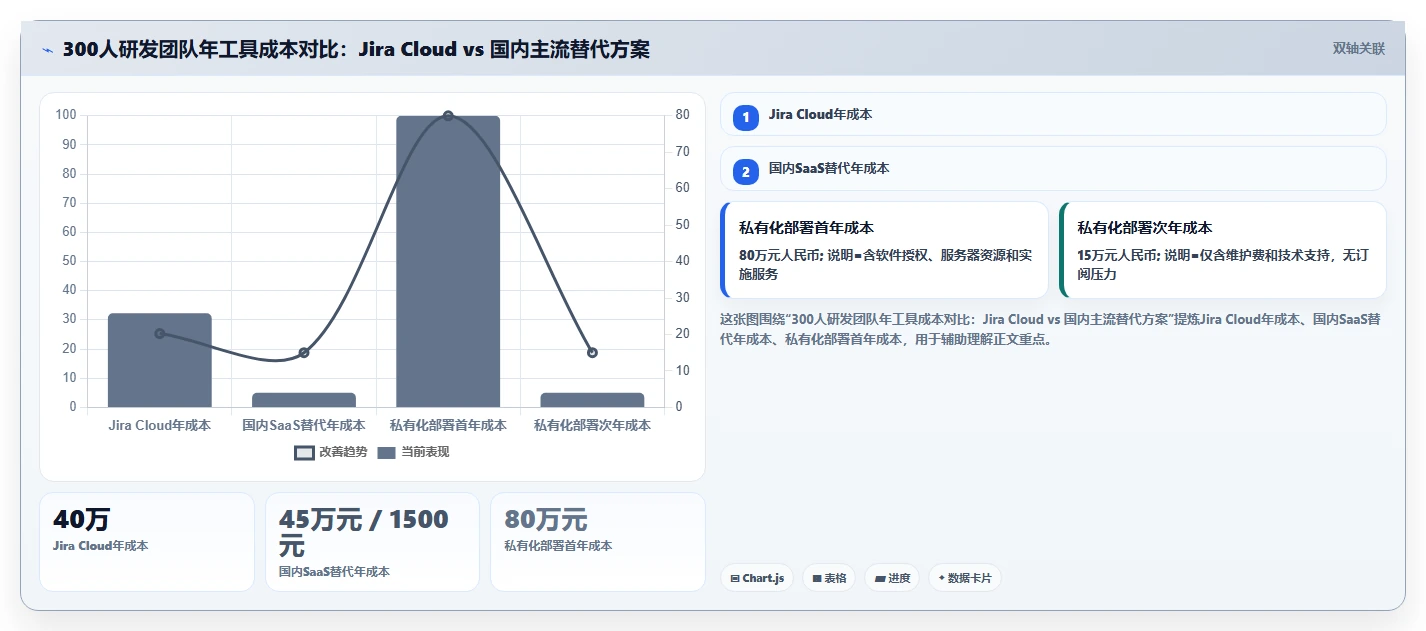Screen dimensions: 1426x631
Task: Select the 进度 tag
Action: (892, 578)
